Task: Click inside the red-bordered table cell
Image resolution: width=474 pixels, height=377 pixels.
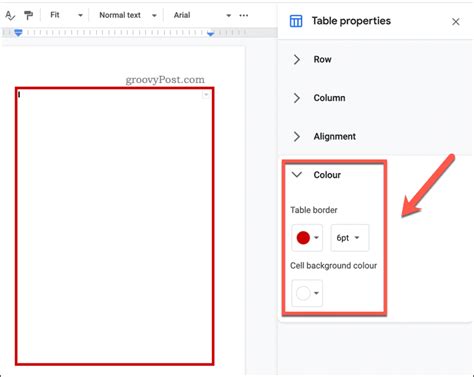Action: click(x=114, y=226)
